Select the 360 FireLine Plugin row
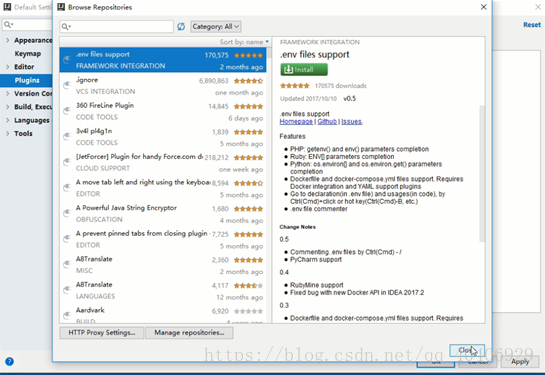Image resolution: width=545 pixels, height=375 pixels. click(163, 111)
